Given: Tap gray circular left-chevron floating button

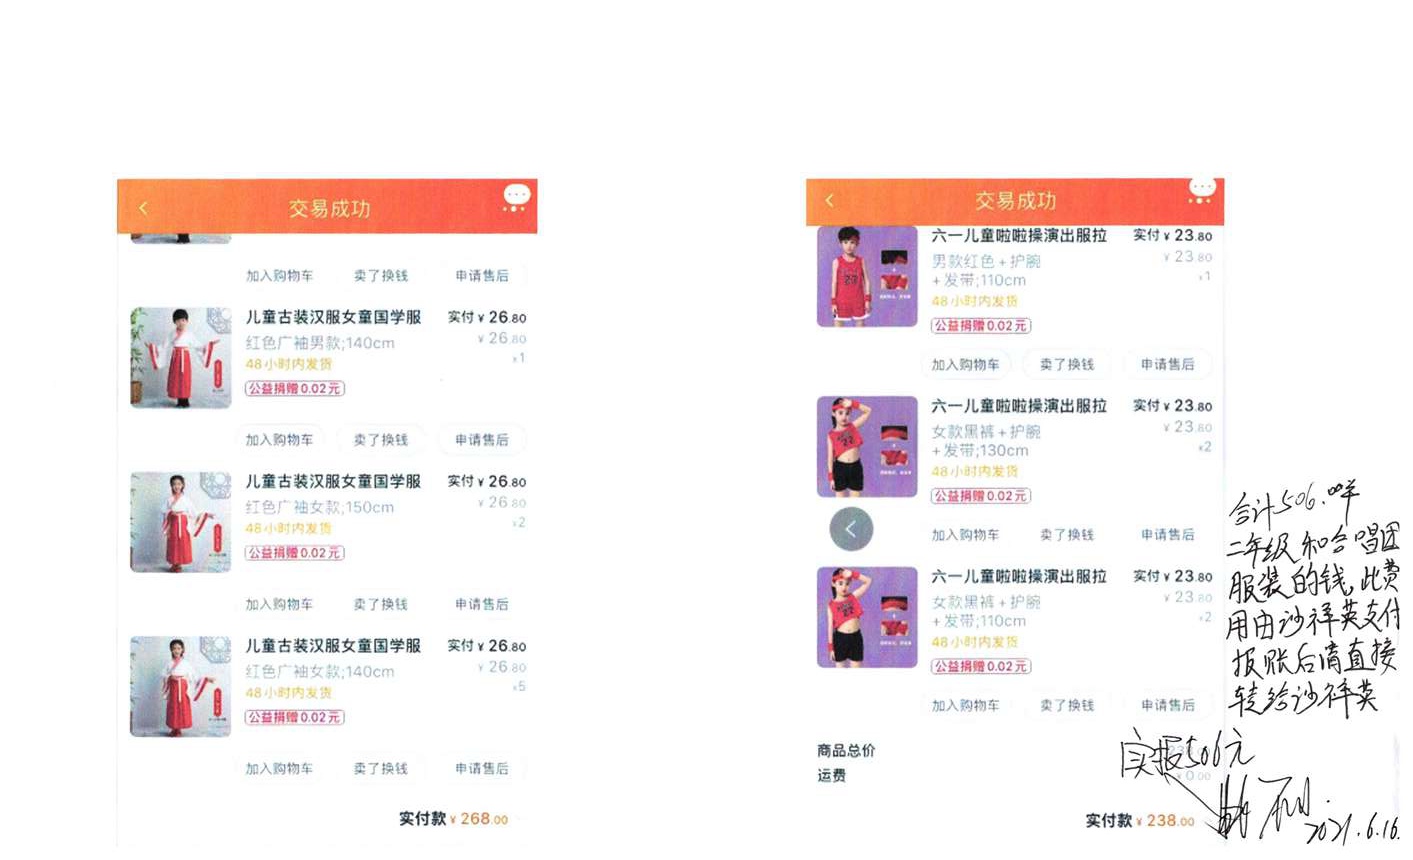Looking at the screenshot, I should (x=851, y=529).
